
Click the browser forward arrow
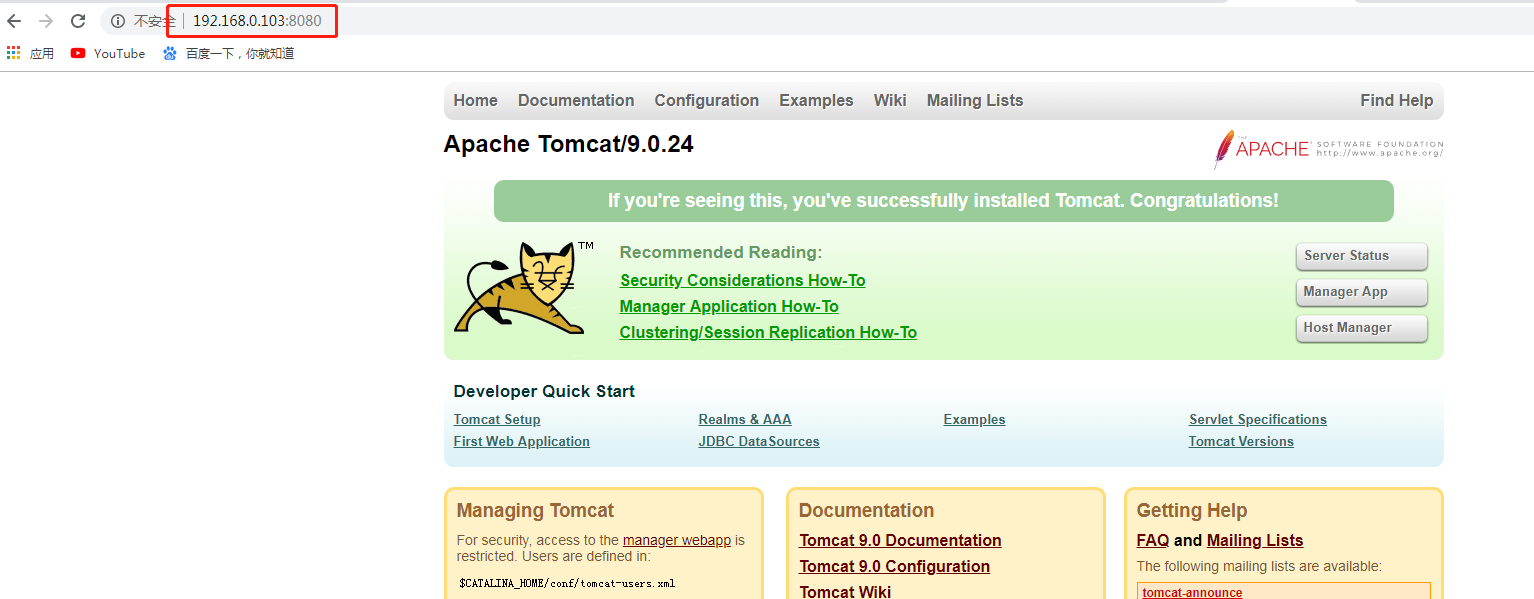point(46,21)
